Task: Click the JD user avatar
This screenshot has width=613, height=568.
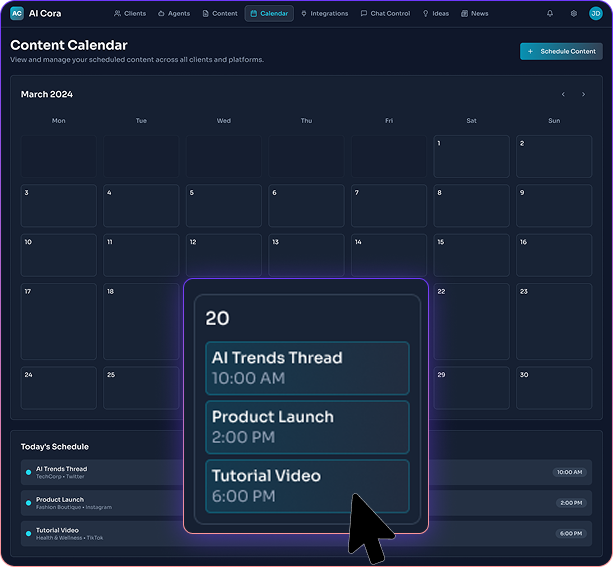Action: pyautogui.click(x=595, y=14)
